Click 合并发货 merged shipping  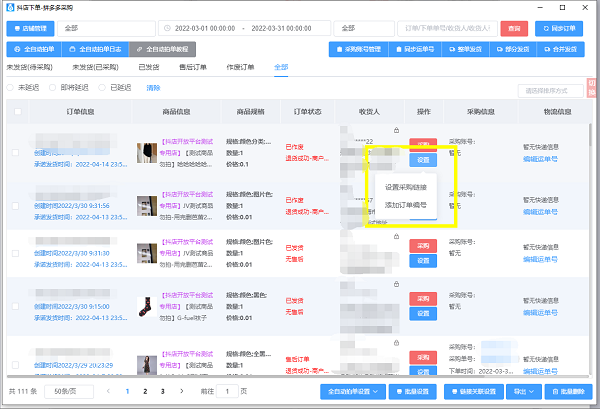click(561, 49)
